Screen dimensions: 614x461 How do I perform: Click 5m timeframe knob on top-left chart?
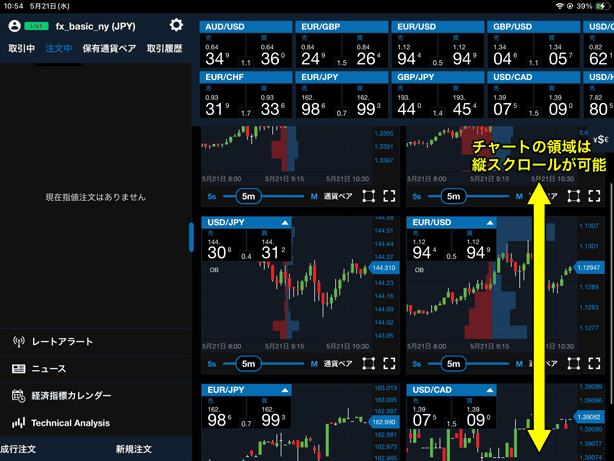coord(248,196)
